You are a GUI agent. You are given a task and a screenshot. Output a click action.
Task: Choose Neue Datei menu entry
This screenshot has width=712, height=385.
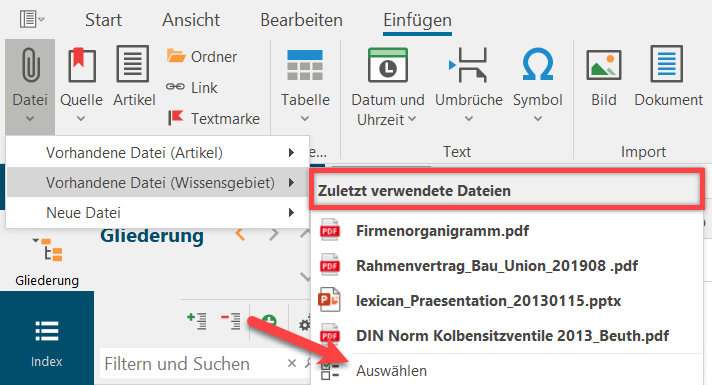click(x=158, y=212)
